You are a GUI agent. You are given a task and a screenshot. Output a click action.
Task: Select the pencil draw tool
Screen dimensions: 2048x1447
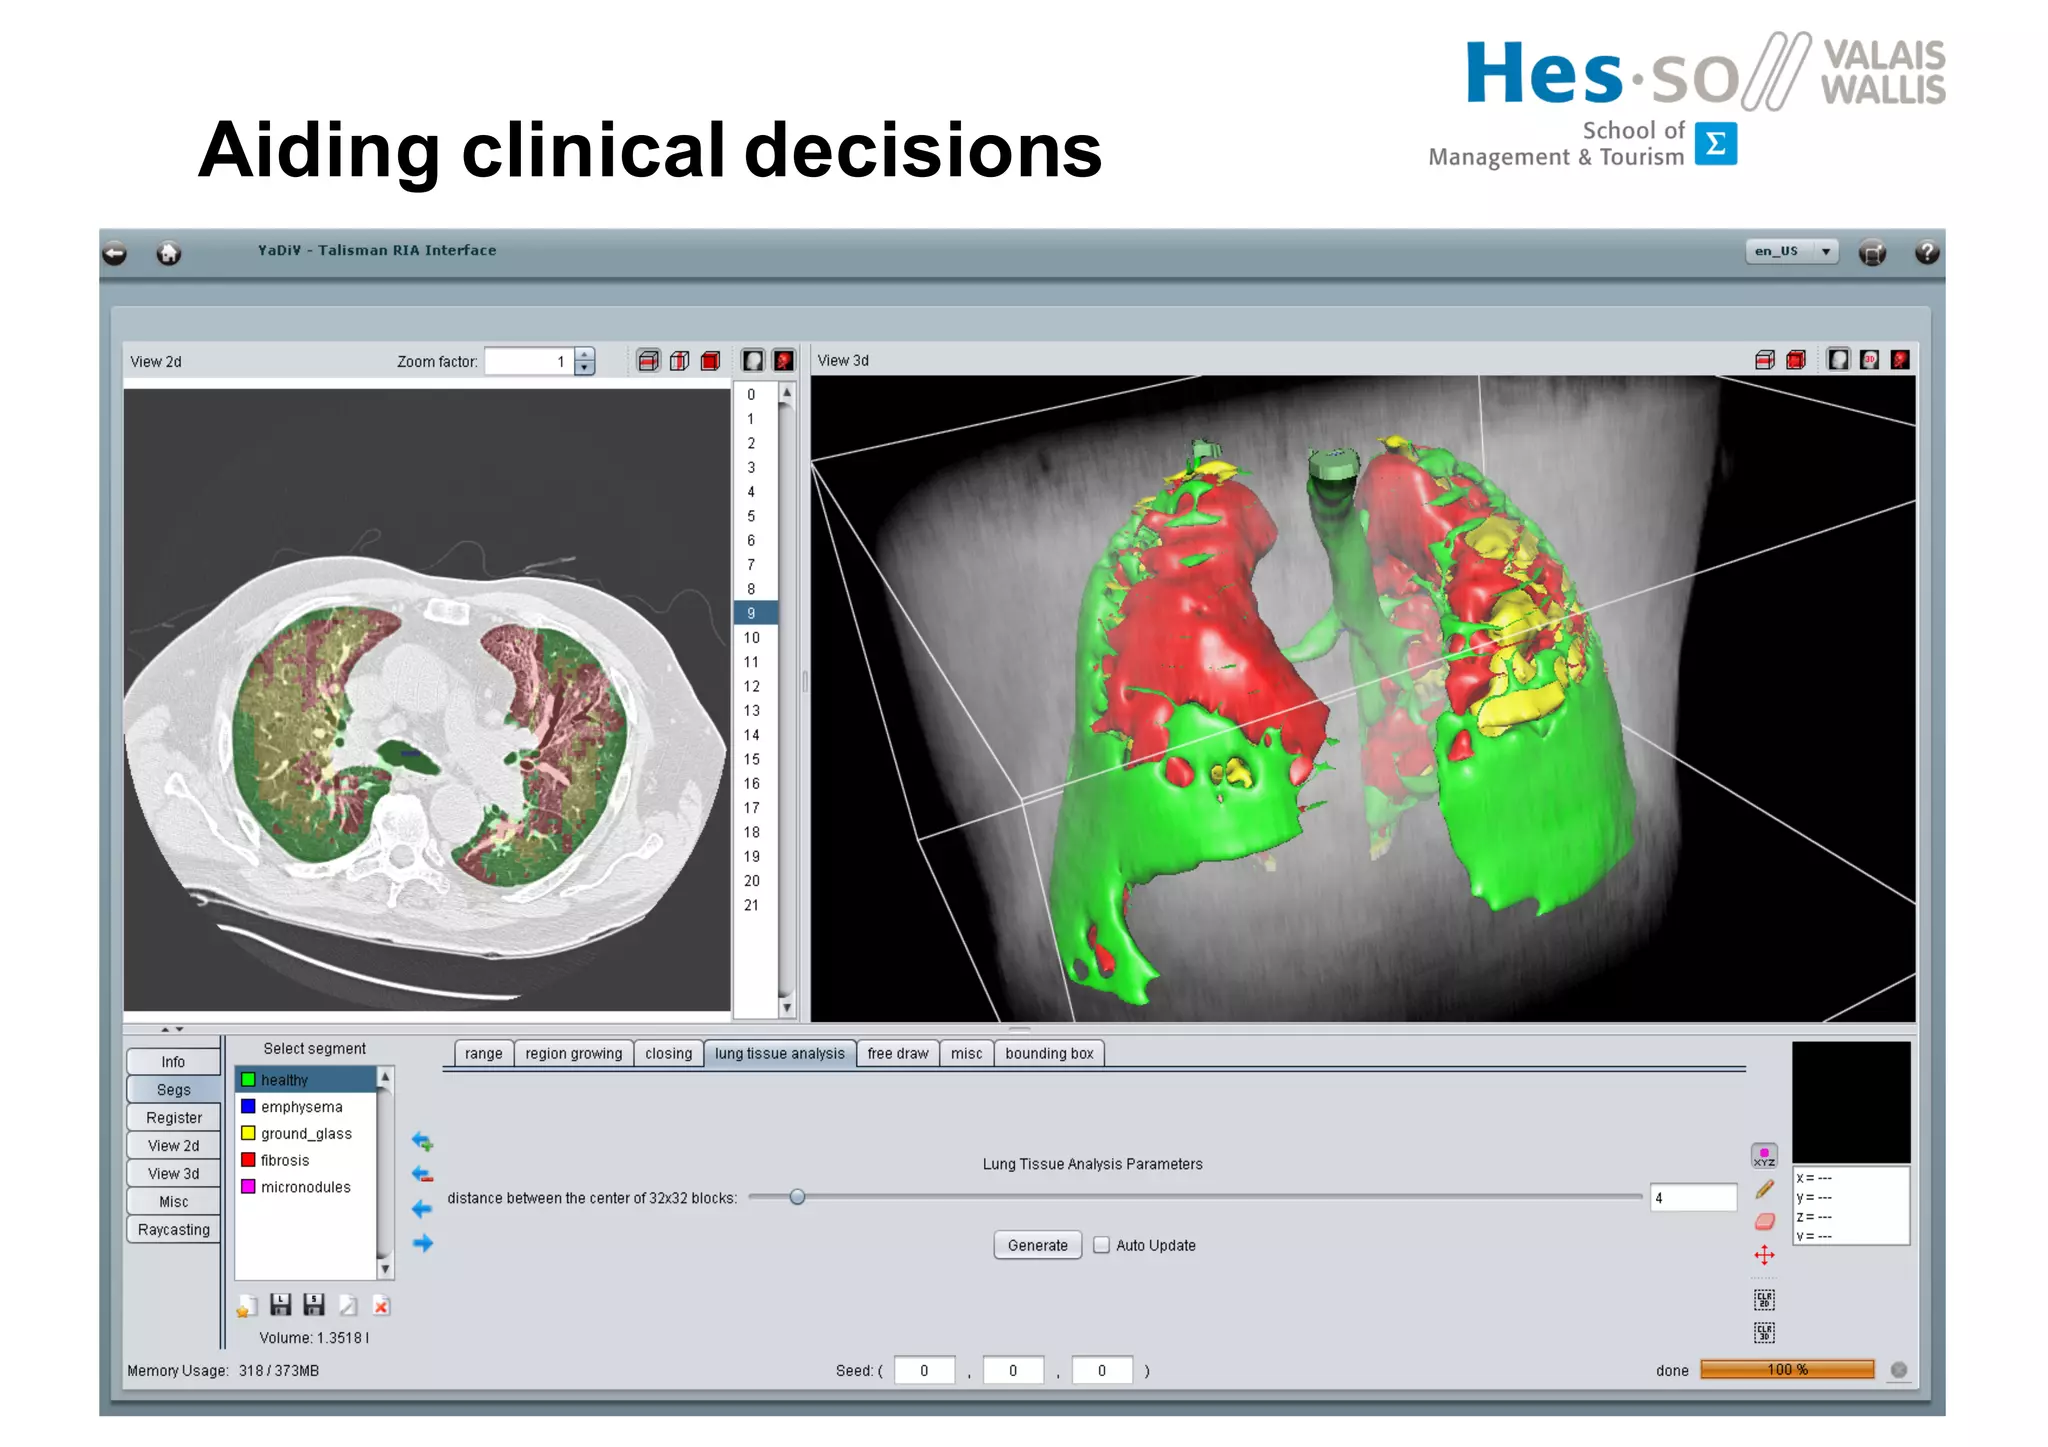(x=1764, y=1189)
